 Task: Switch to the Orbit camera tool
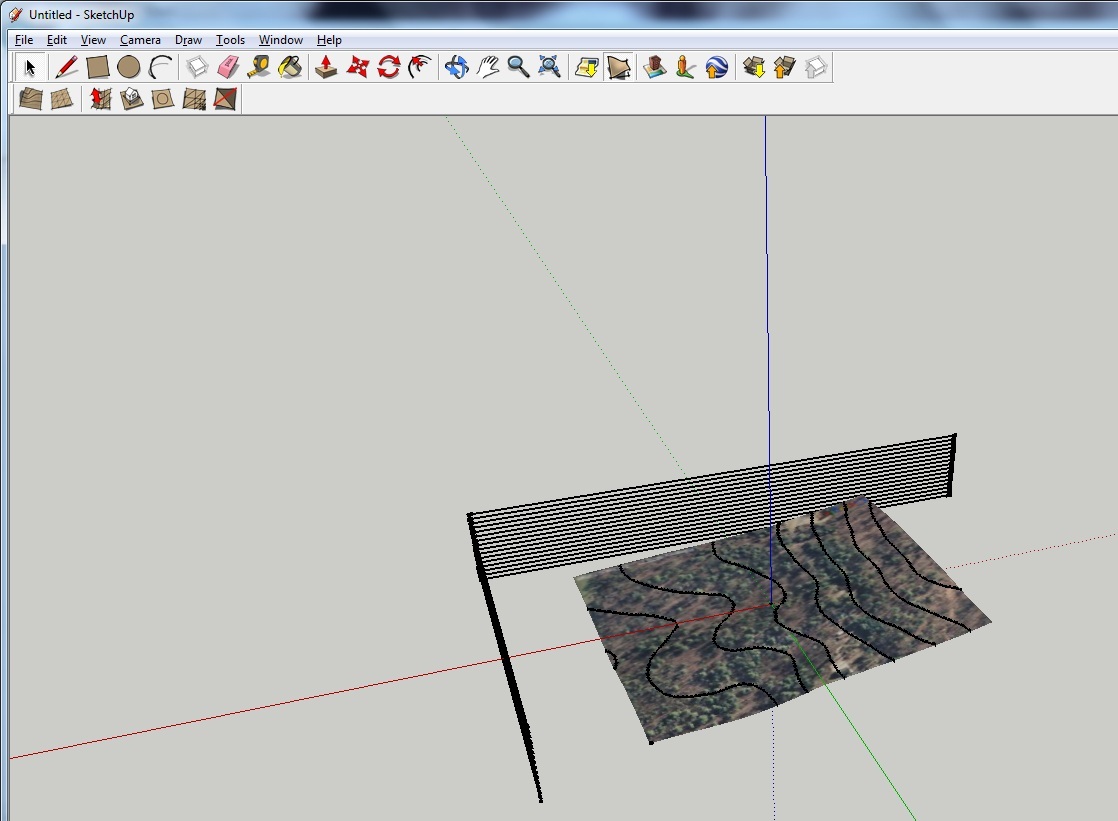[x=456, y=67]
